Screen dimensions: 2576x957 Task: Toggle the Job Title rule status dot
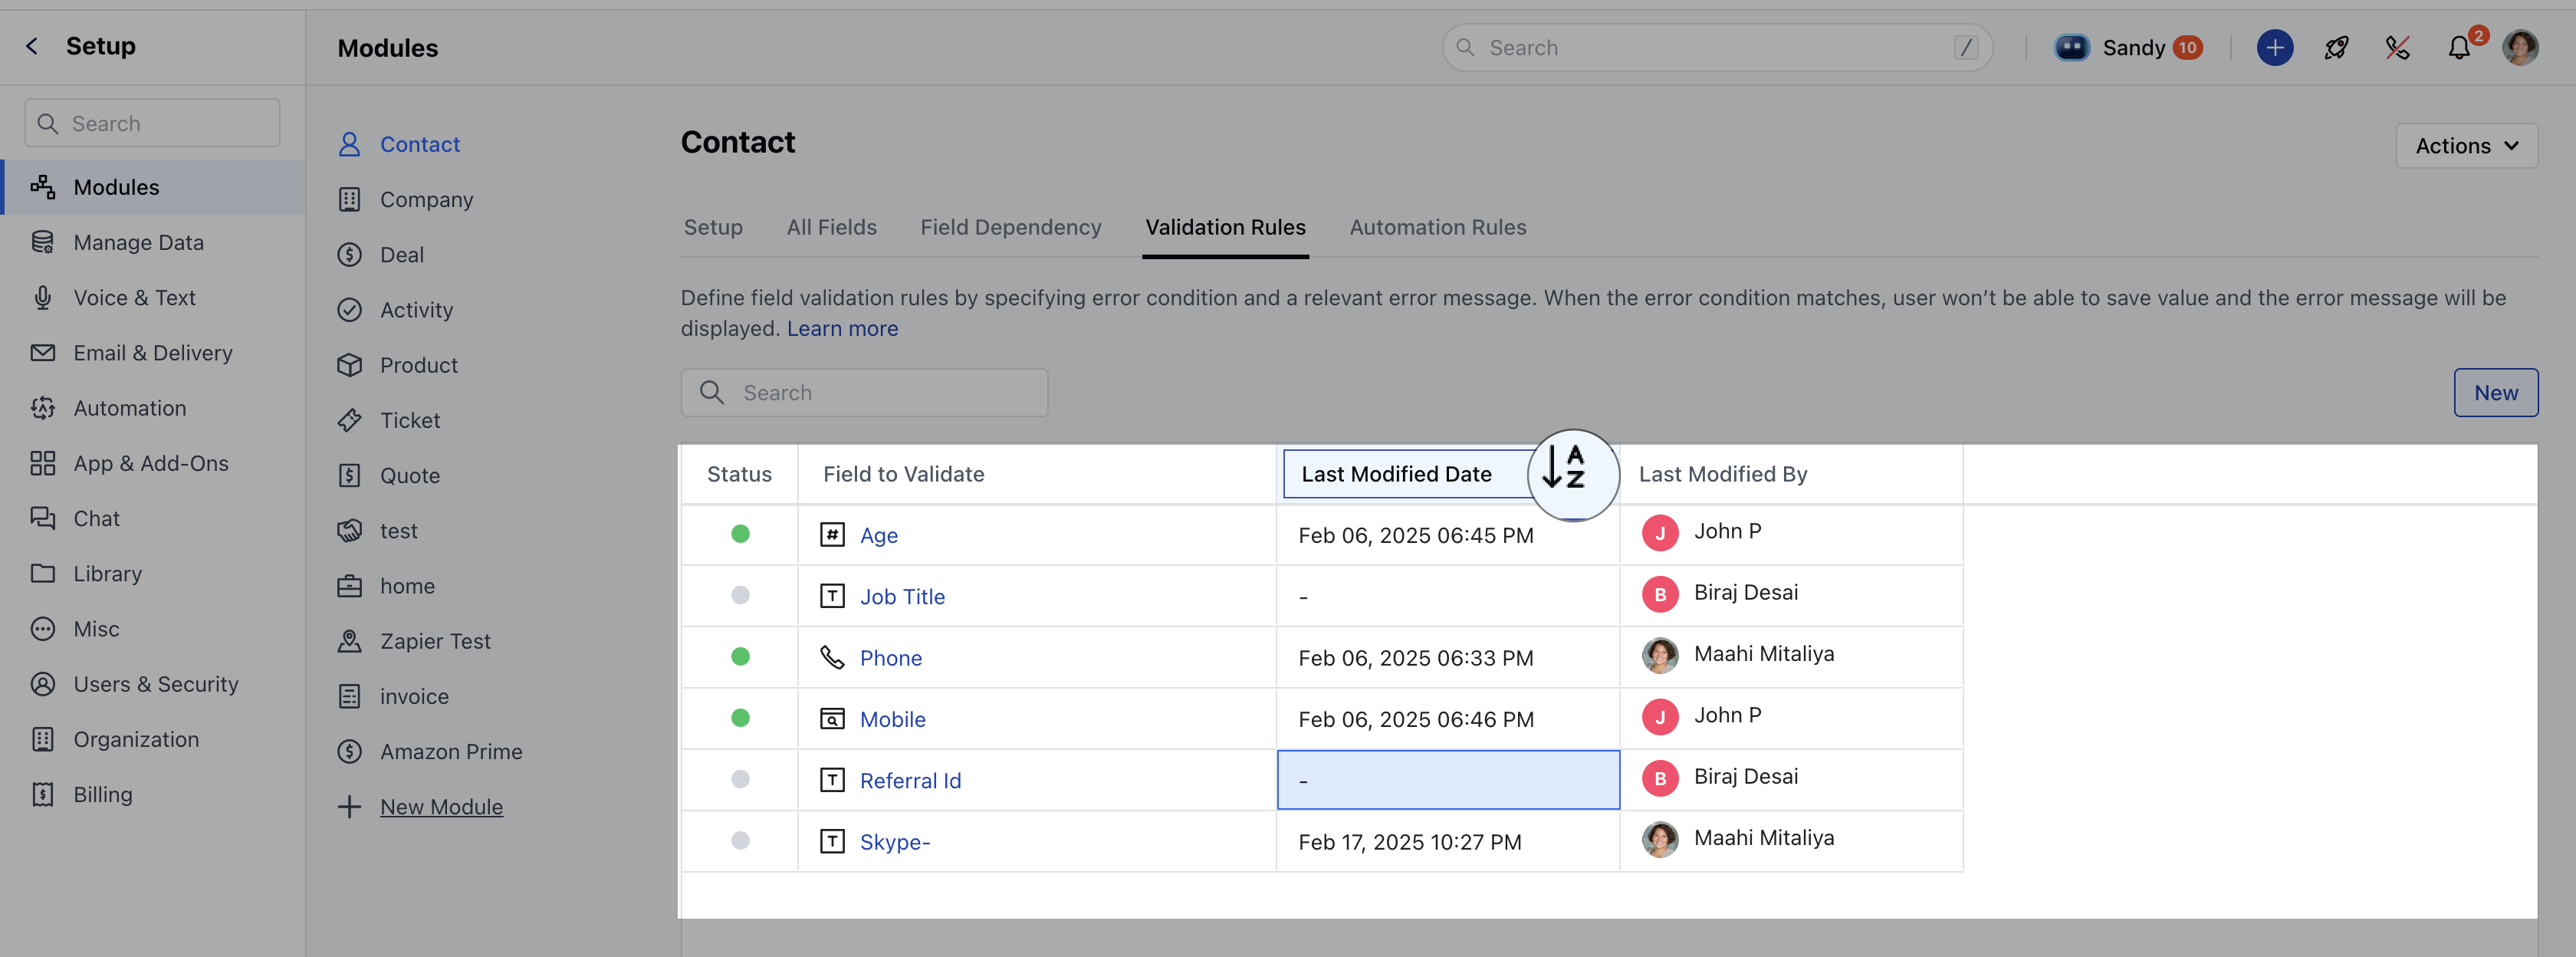[x=740, y=595]
